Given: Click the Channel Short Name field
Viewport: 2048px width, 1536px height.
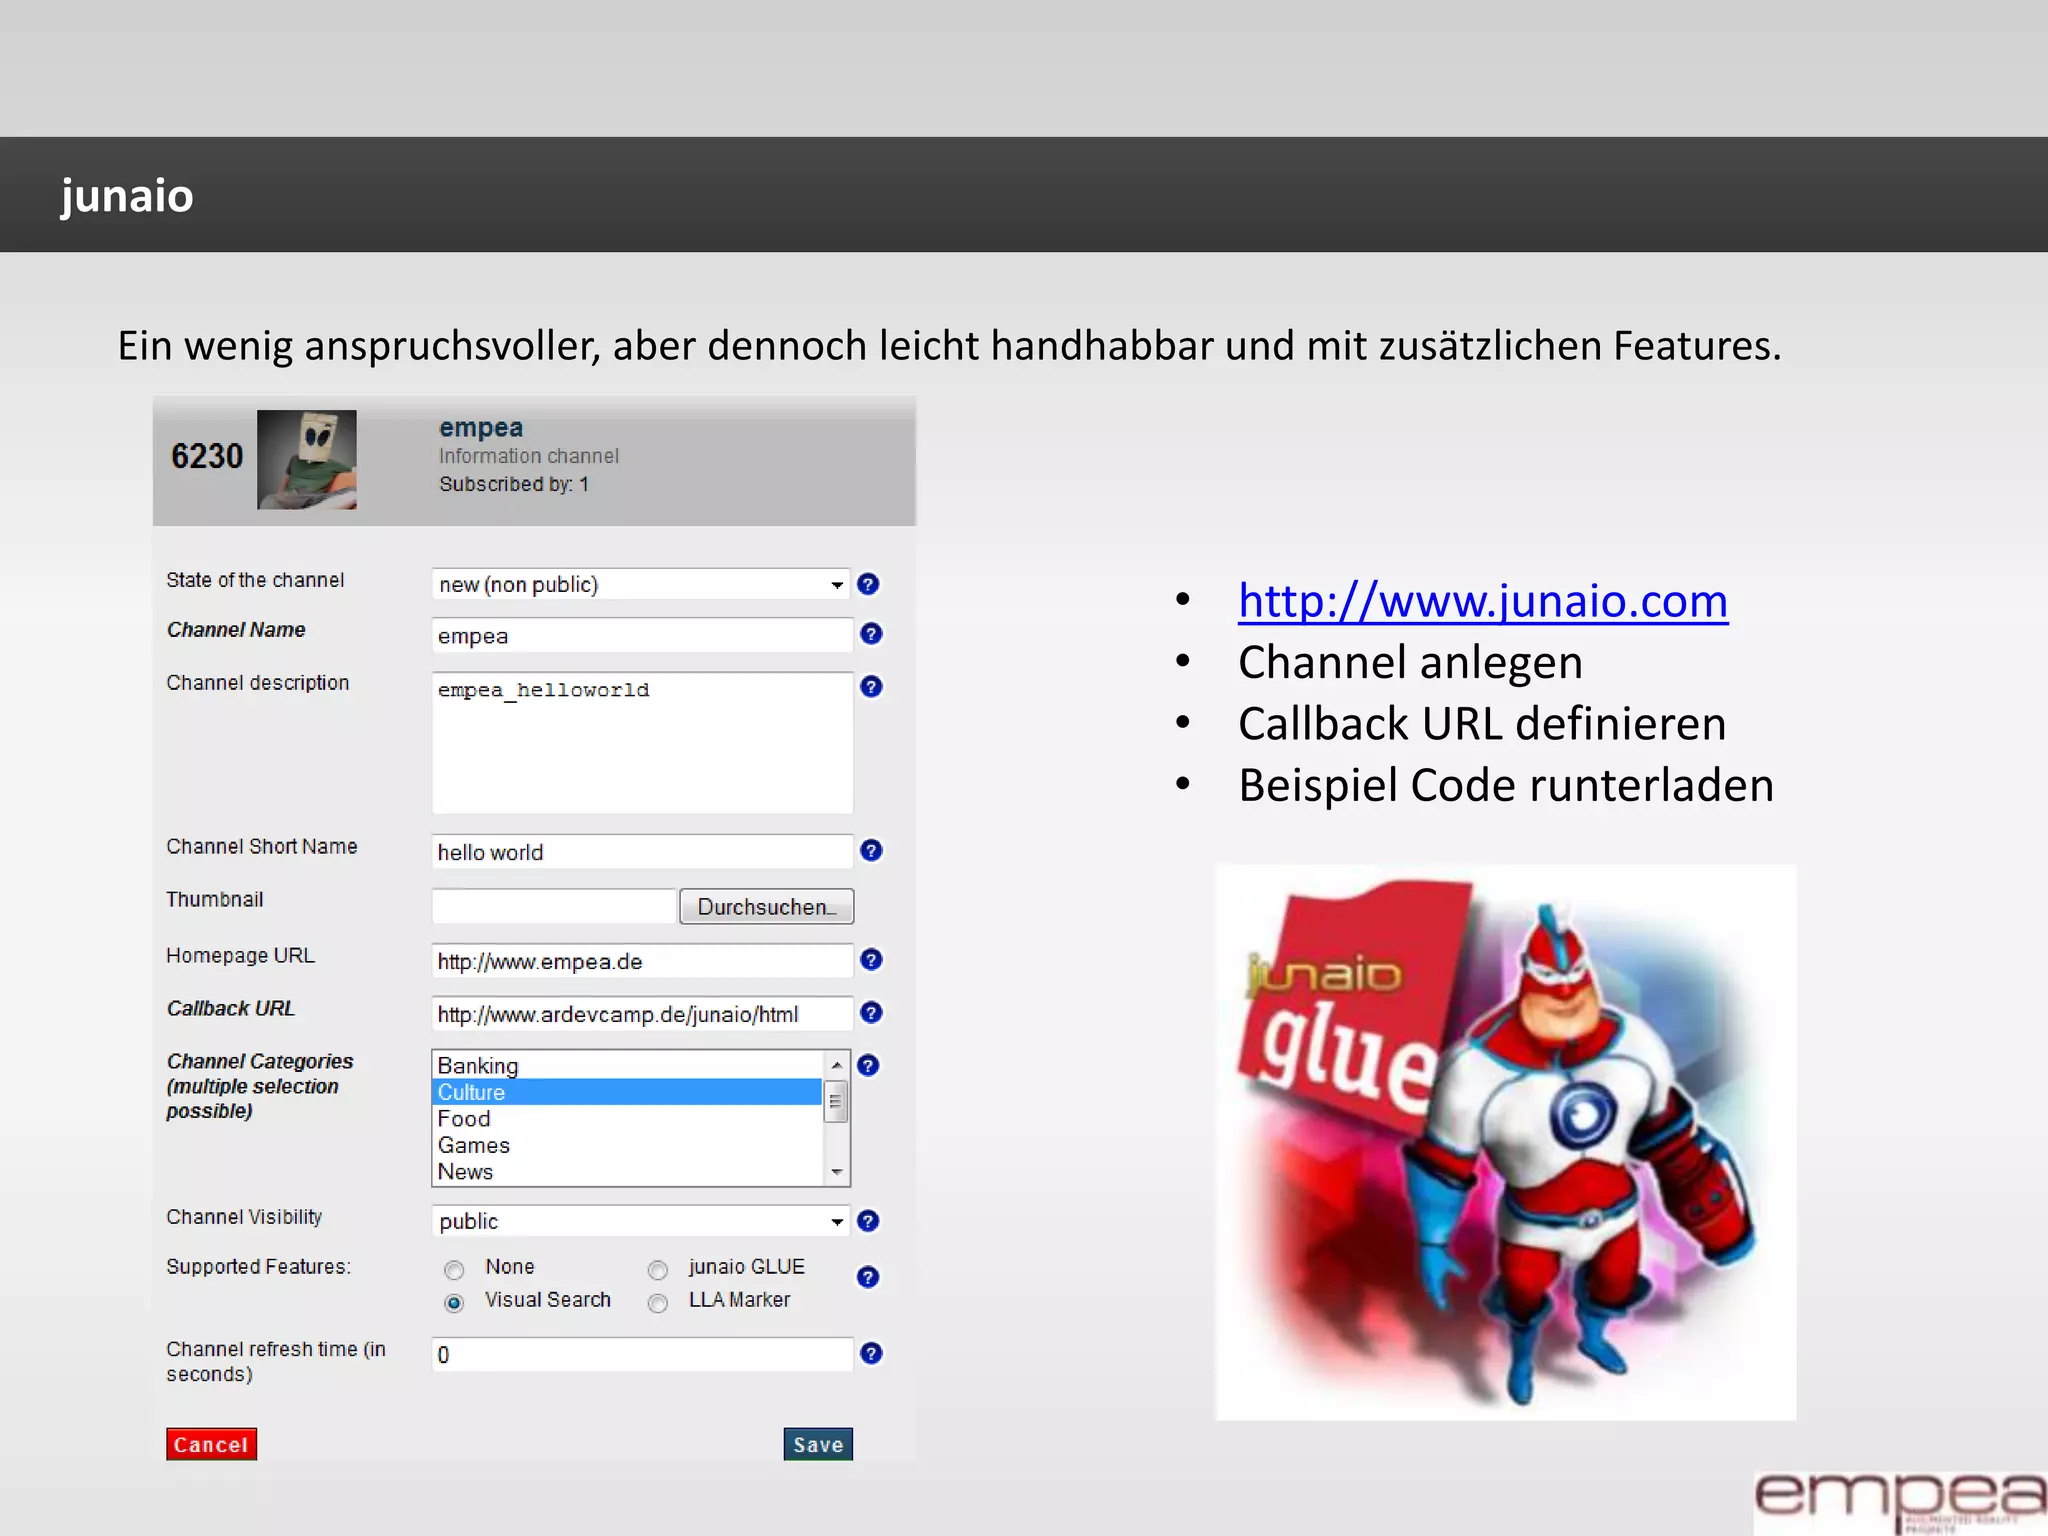Looking at the screenshot, I should 642,851.
